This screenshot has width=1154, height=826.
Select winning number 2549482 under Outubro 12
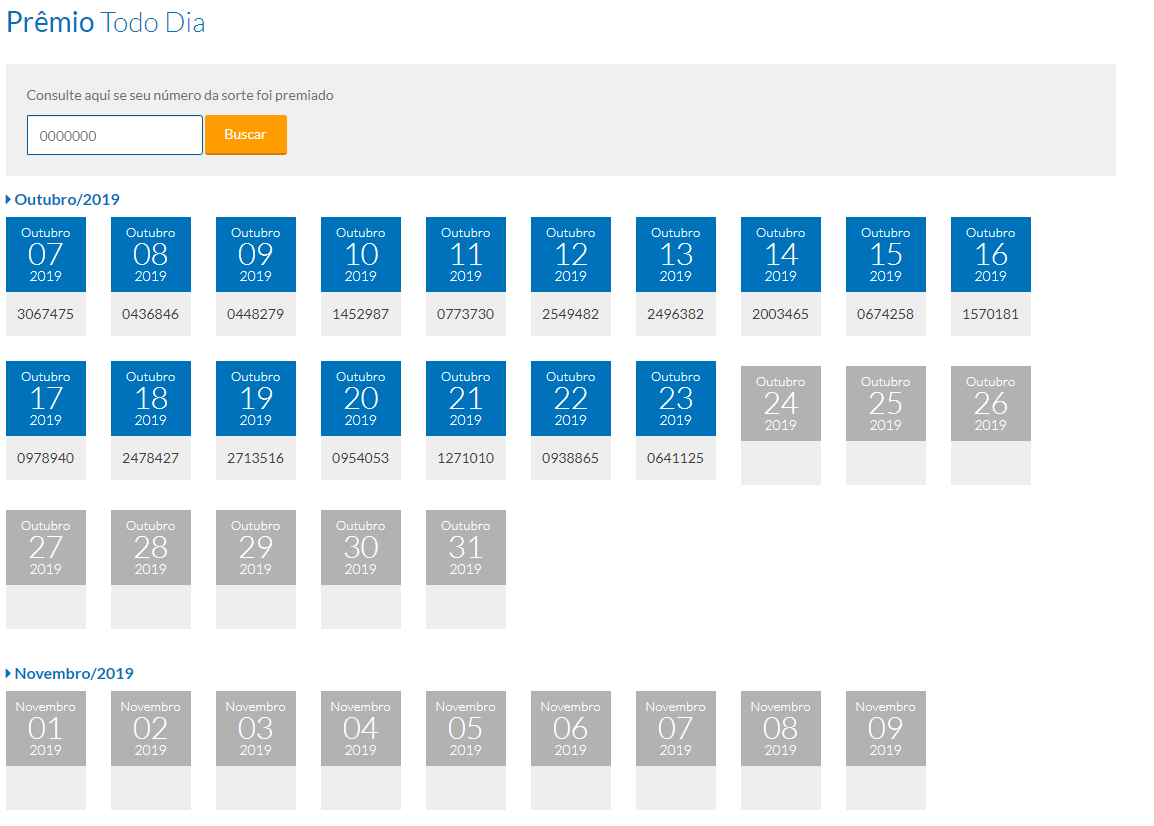(571, 314)
